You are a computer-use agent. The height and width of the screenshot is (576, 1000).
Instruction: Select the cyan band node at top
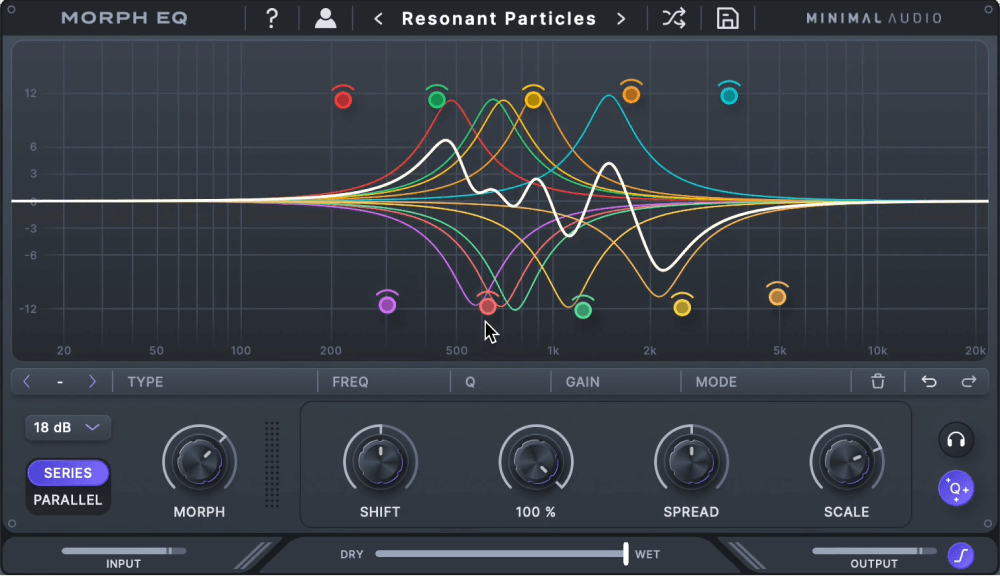tap(729, 96)
